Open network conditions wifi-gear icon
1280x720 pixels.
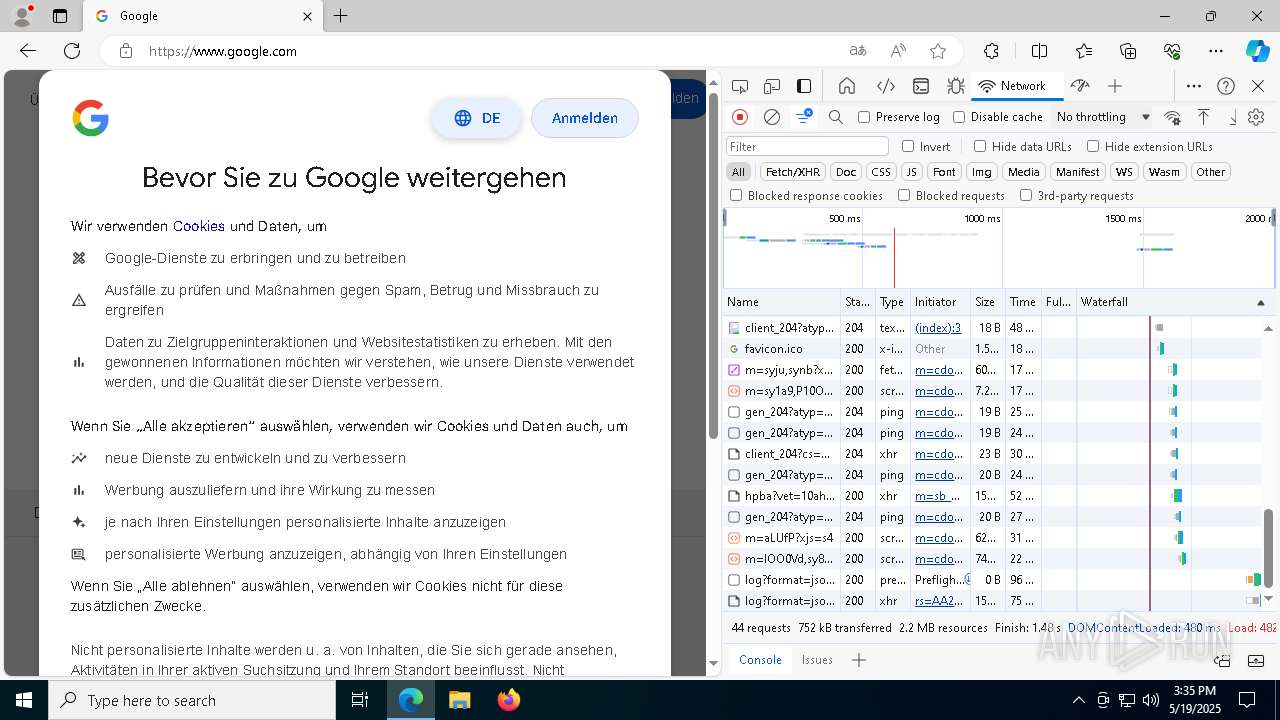(x=1172, y=117)
